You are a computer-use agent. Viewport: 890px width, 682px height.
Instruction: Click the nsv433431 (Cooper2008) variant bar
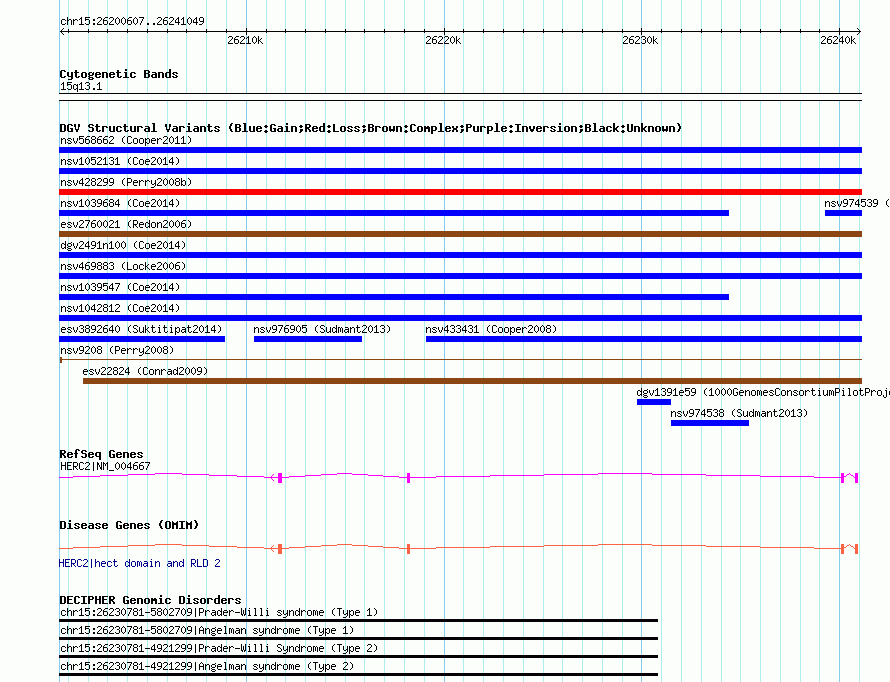tap(644, 339)
